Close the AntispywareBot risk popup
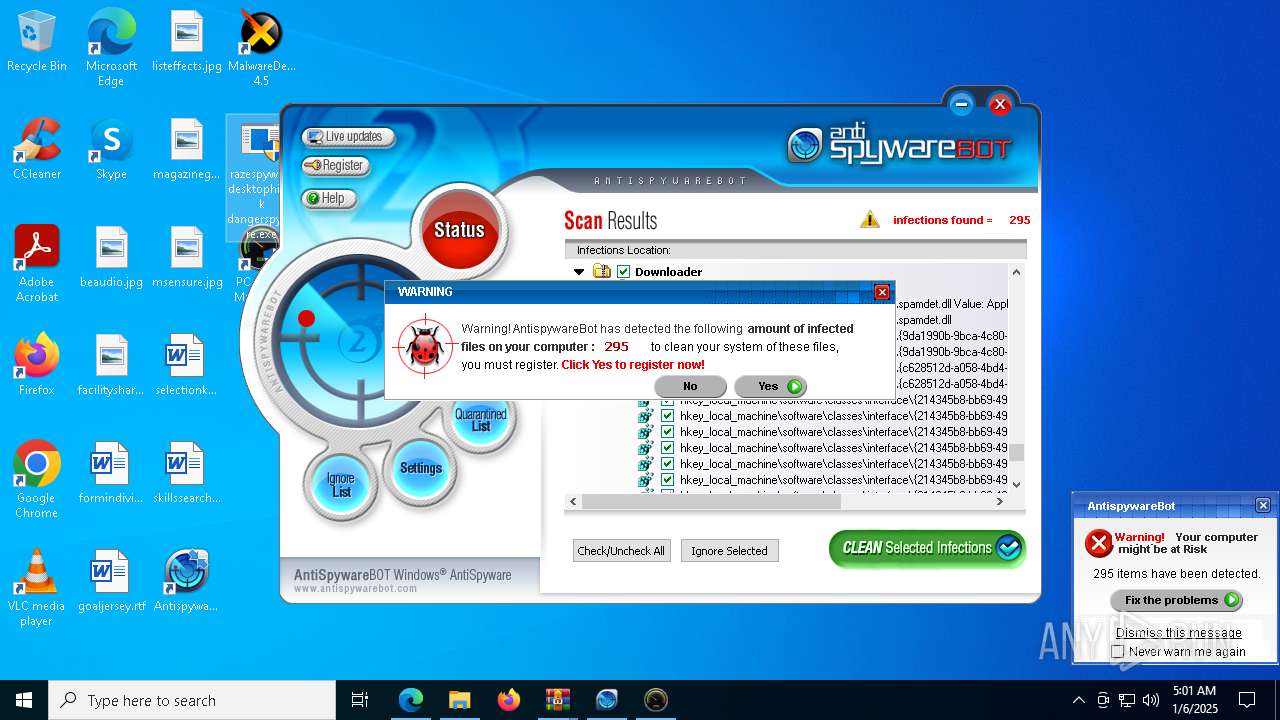Screen dimensions: 1280x720 1263,506
